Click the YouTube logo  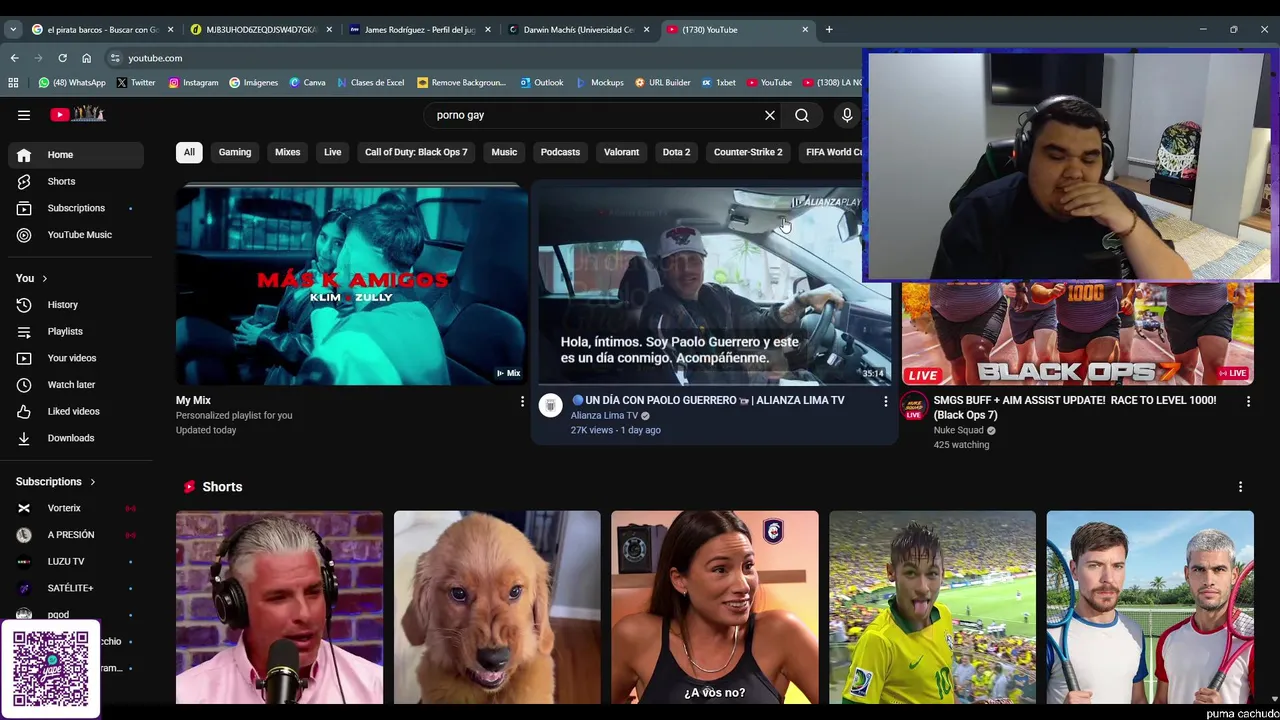78,114
